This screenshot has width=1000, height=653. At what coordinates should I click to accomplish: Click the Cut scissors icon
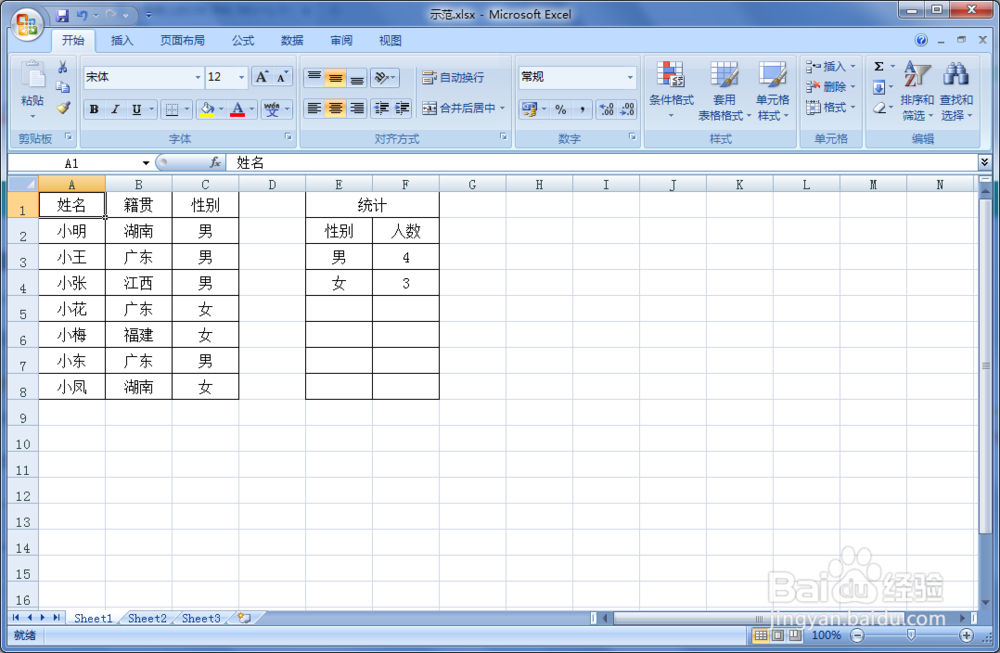click(62, 67)
